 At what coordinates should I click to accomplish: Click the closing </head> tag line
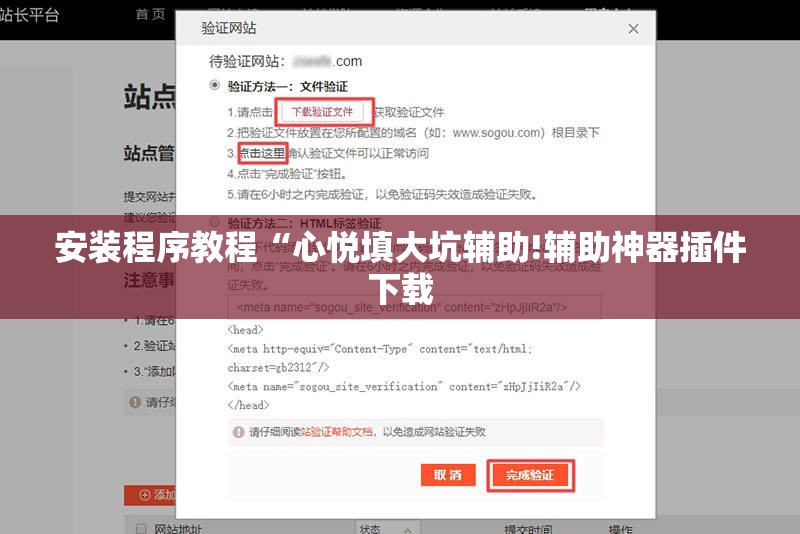click(x=248, y=405)
